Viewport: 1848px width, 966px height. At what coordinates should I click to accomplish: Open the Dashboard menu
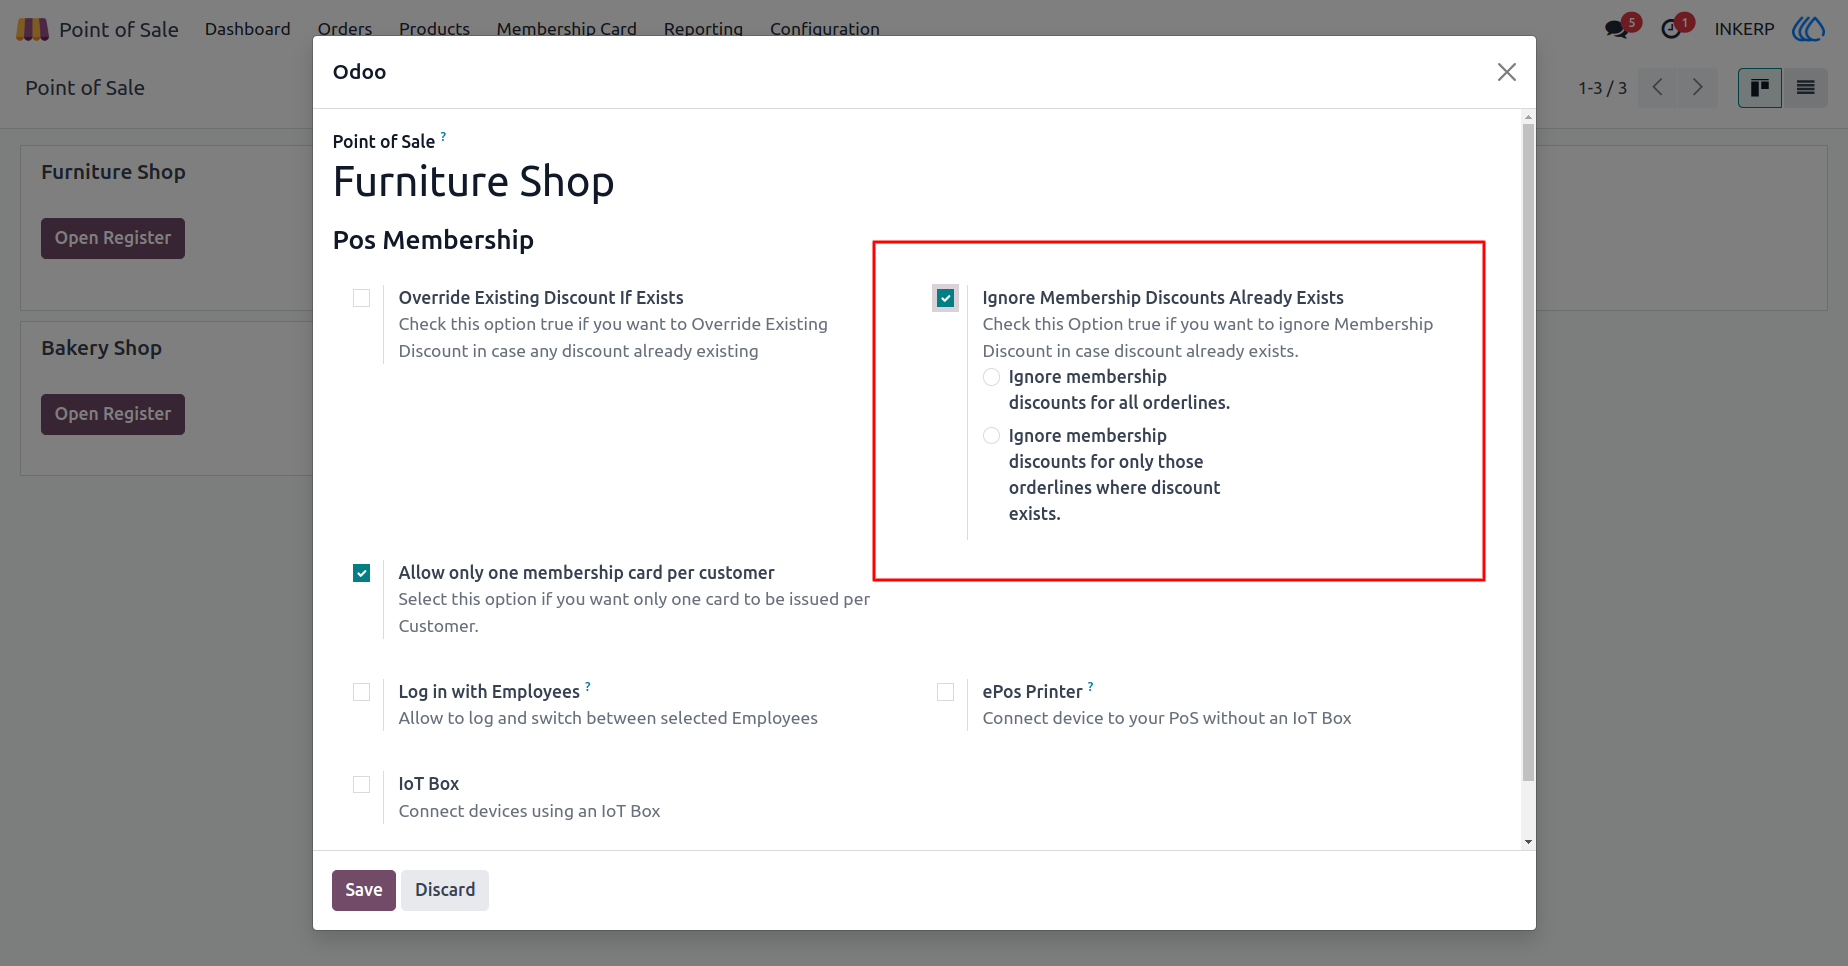pyautogui.click(x=247, y=29)
